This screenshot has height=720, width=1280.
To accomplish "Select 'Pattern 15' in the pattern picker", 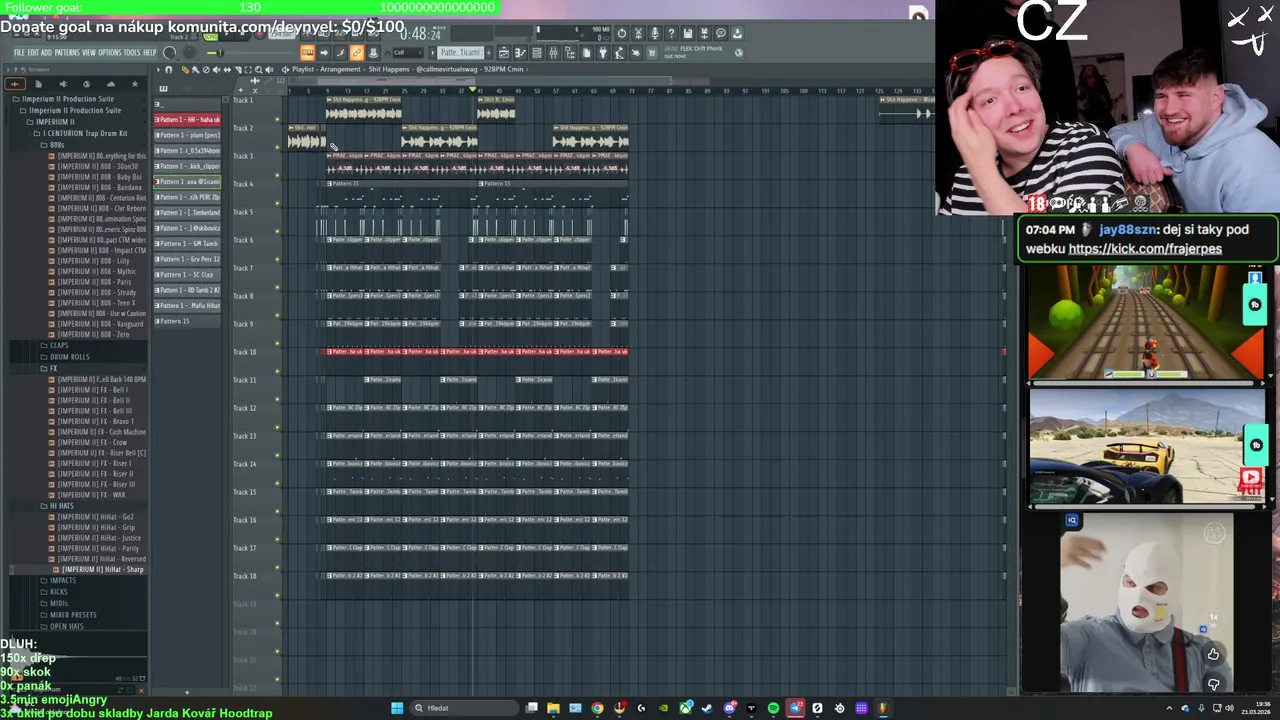I will 187,321.
